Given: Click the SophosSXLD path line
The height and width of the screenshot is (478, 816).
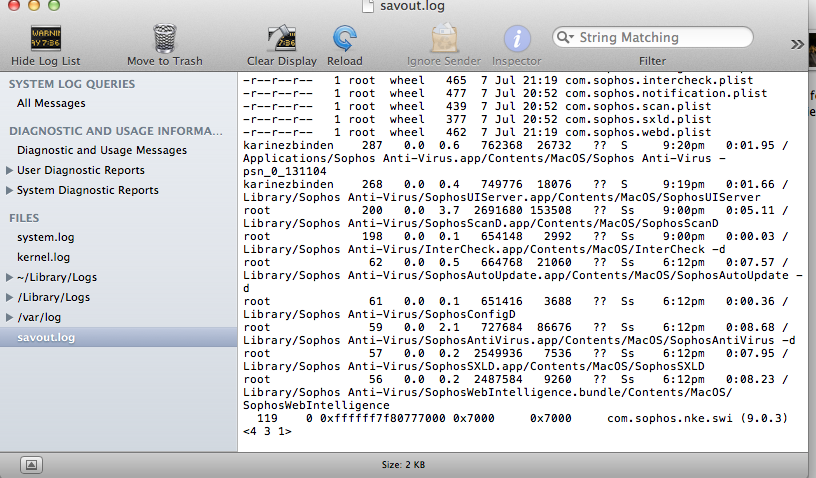Looking at the screenshot, I should pos(474,366).
